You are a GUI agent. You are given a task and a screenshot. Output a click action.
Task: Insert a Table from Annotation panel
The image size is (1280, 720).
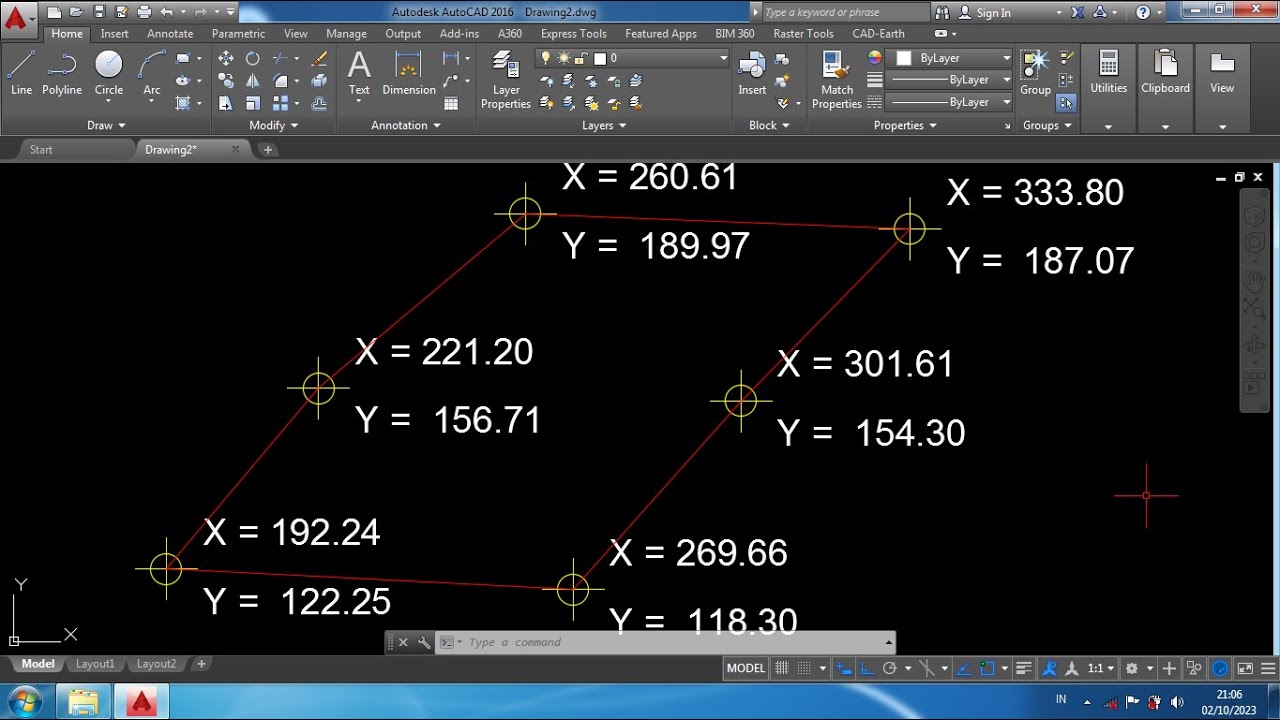click(451, 103)
